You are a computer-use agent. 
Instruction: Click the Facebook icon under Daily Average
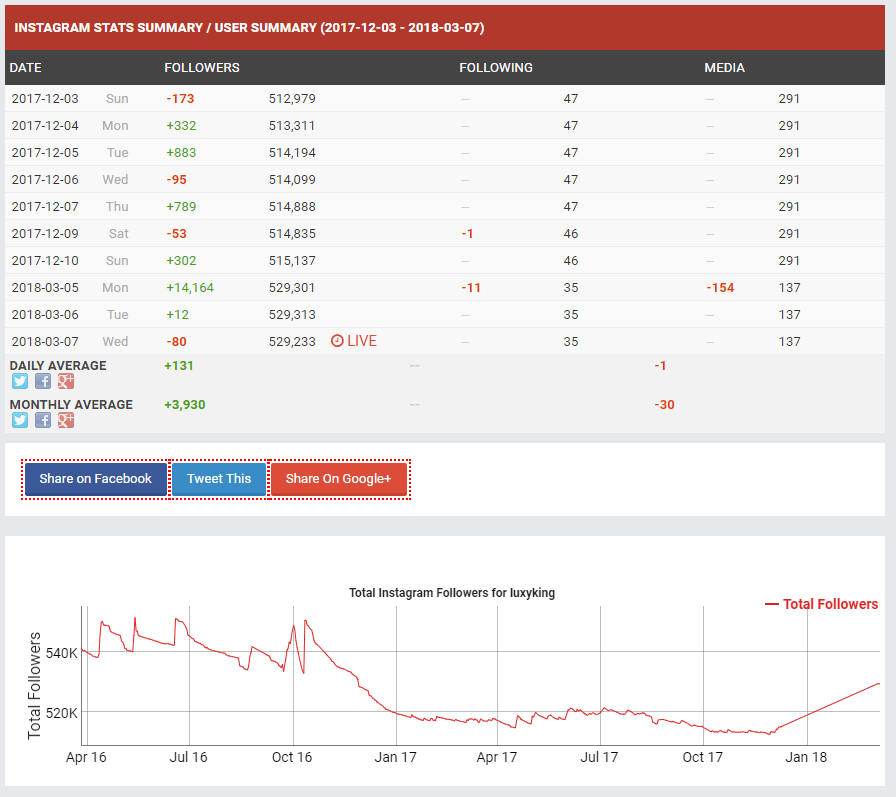(43, 381)
